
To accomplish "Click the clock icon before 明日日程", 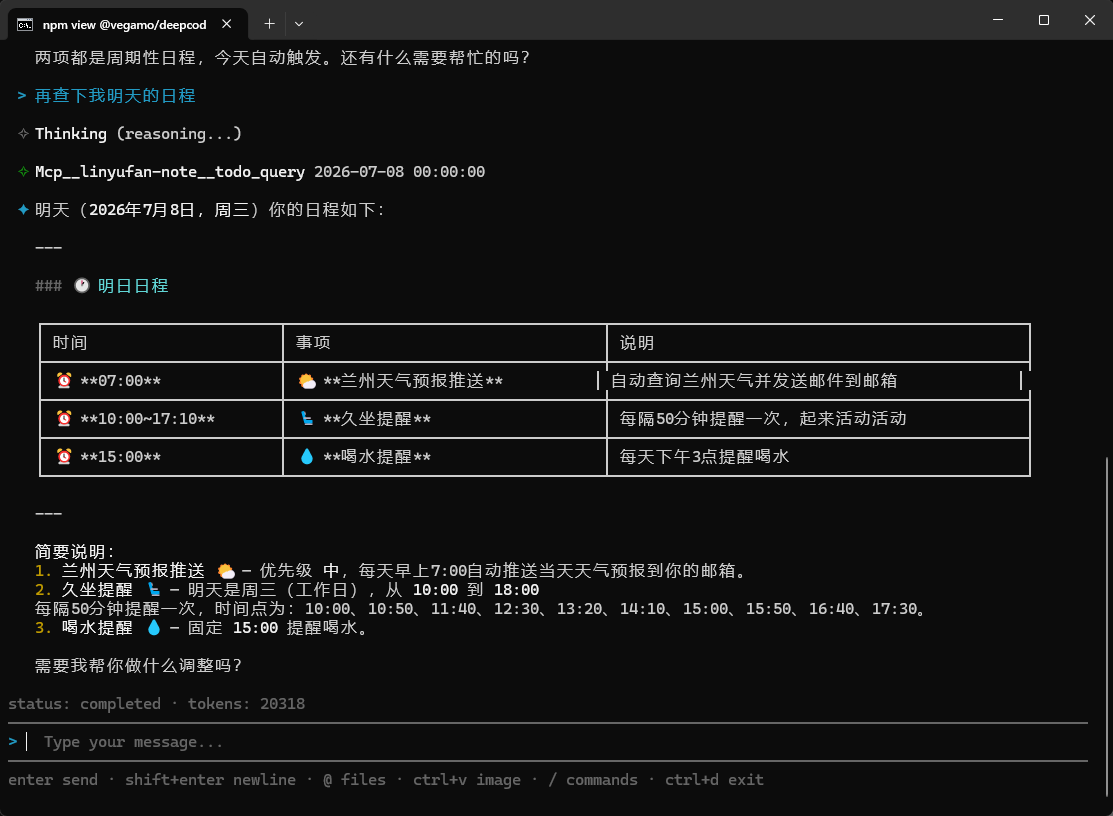I will click(82, 286).
